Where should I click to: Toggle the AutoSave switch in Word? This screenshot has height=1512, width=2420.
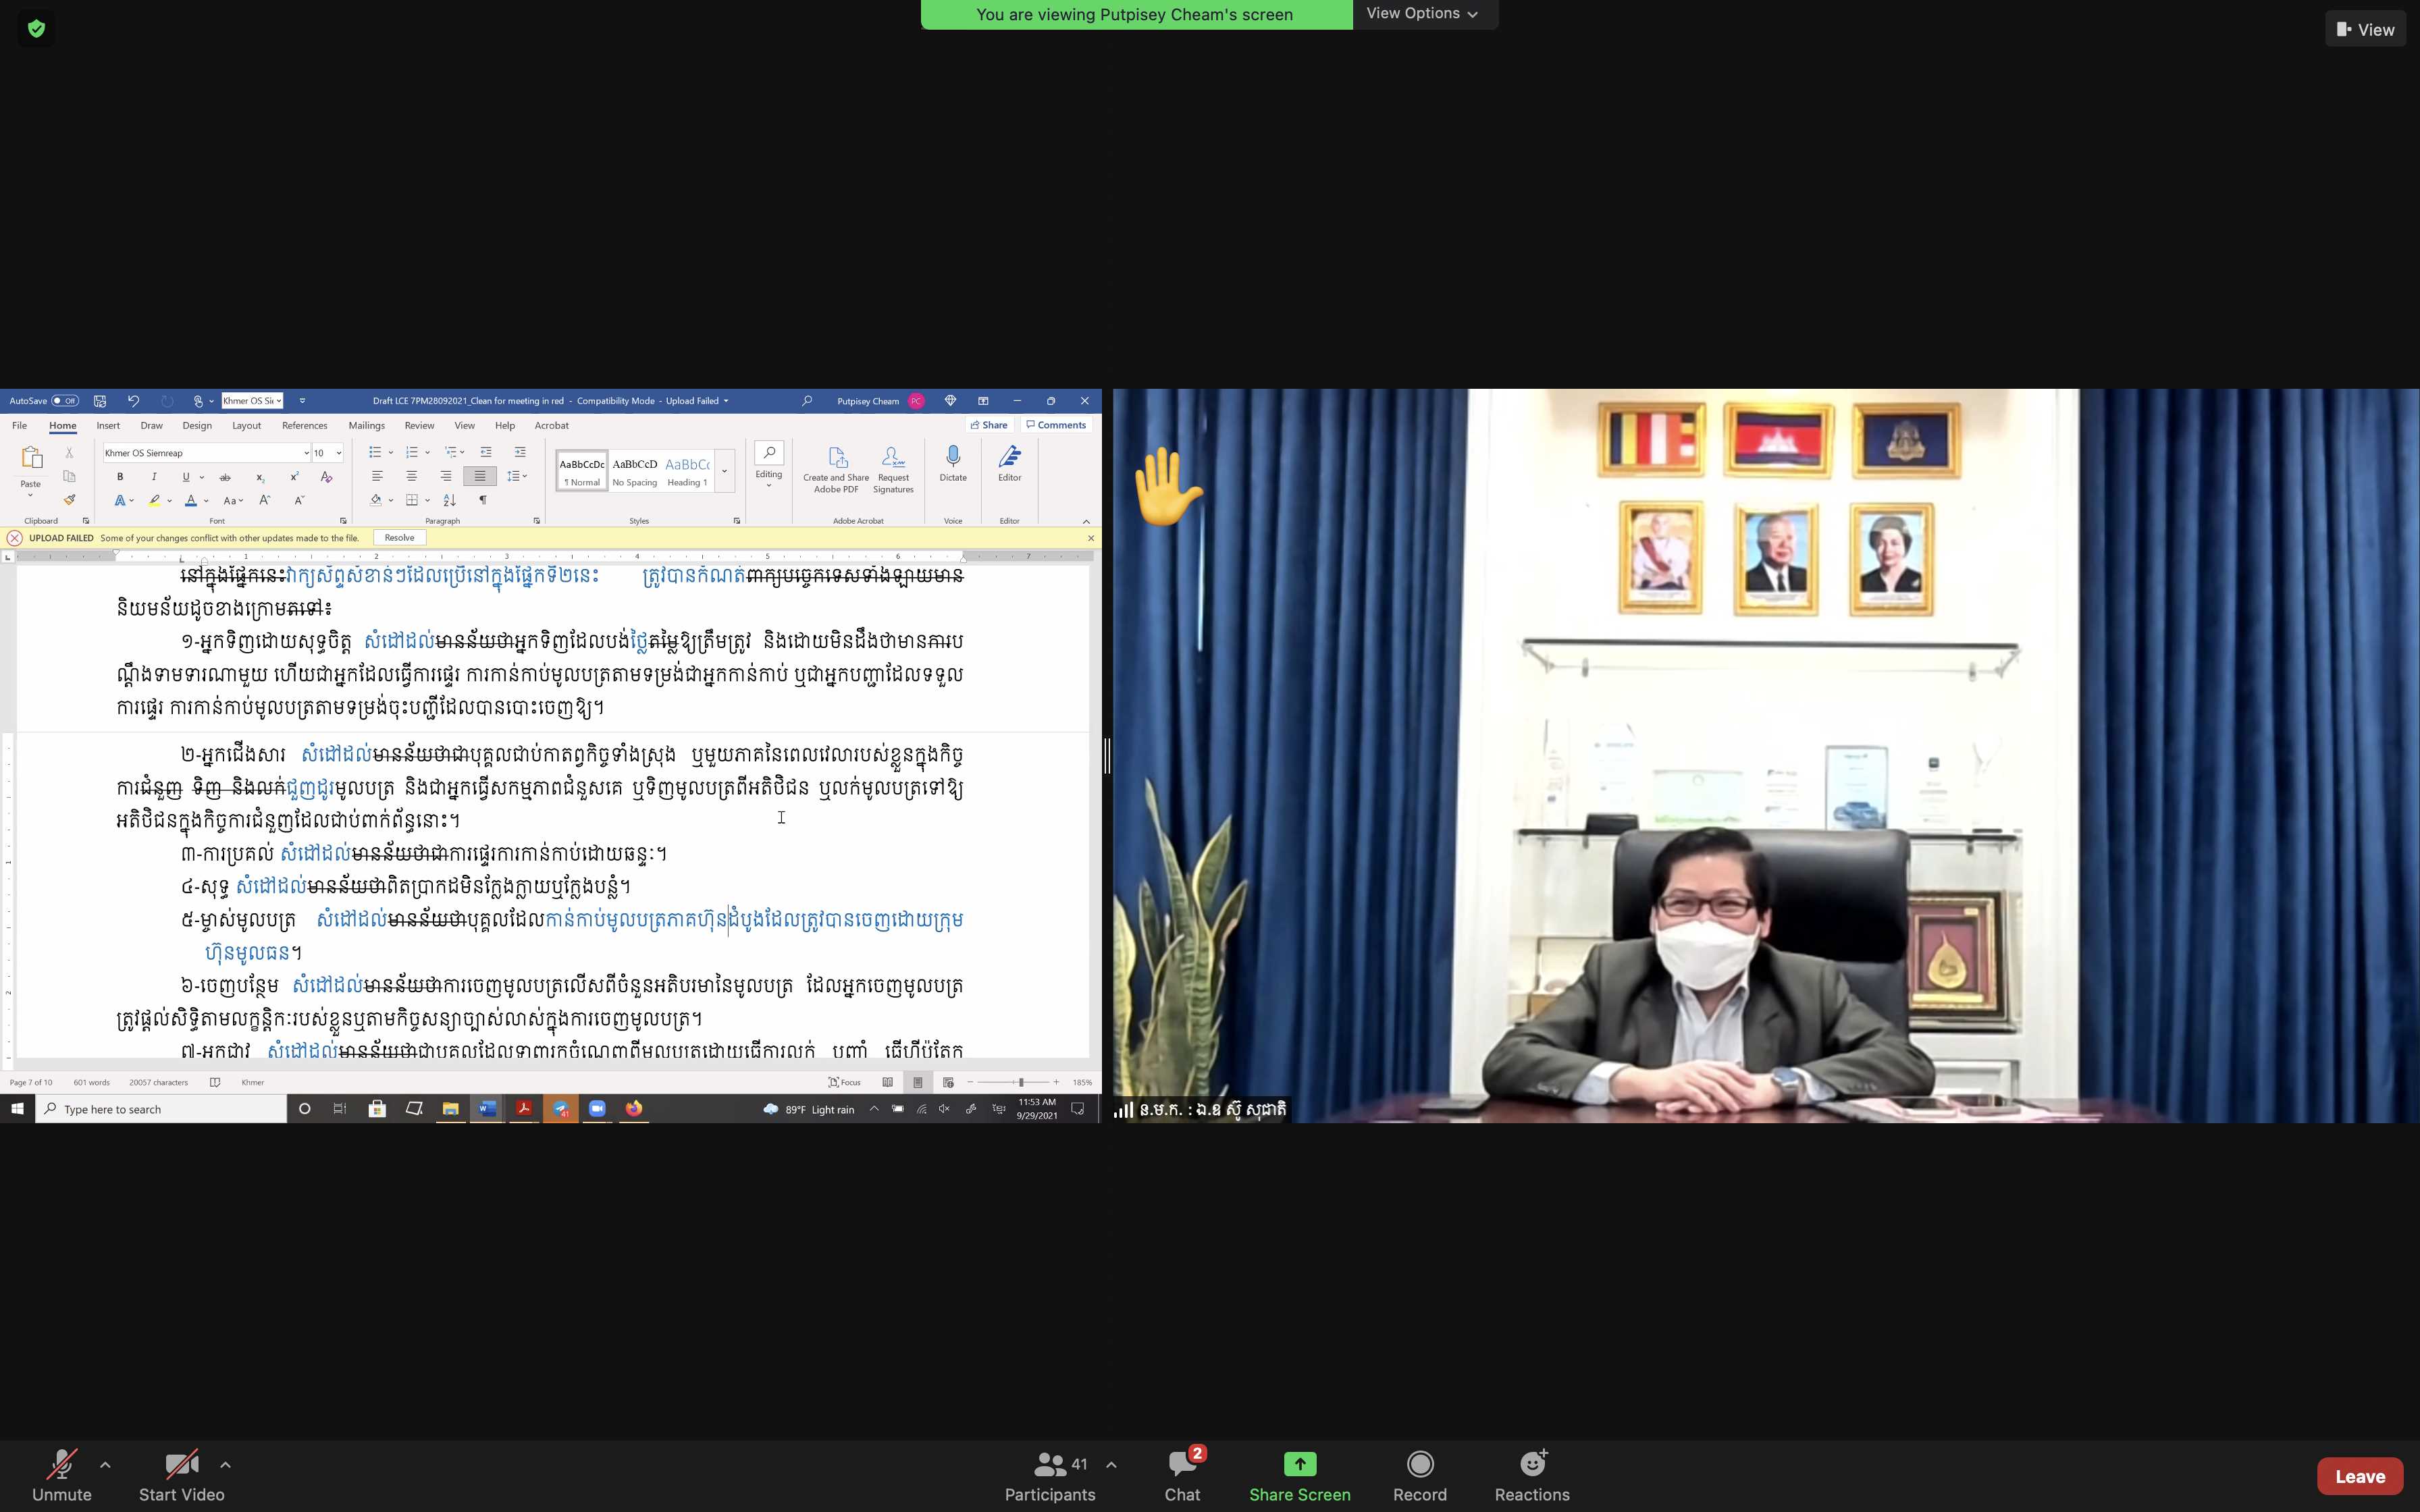(65, 401)
